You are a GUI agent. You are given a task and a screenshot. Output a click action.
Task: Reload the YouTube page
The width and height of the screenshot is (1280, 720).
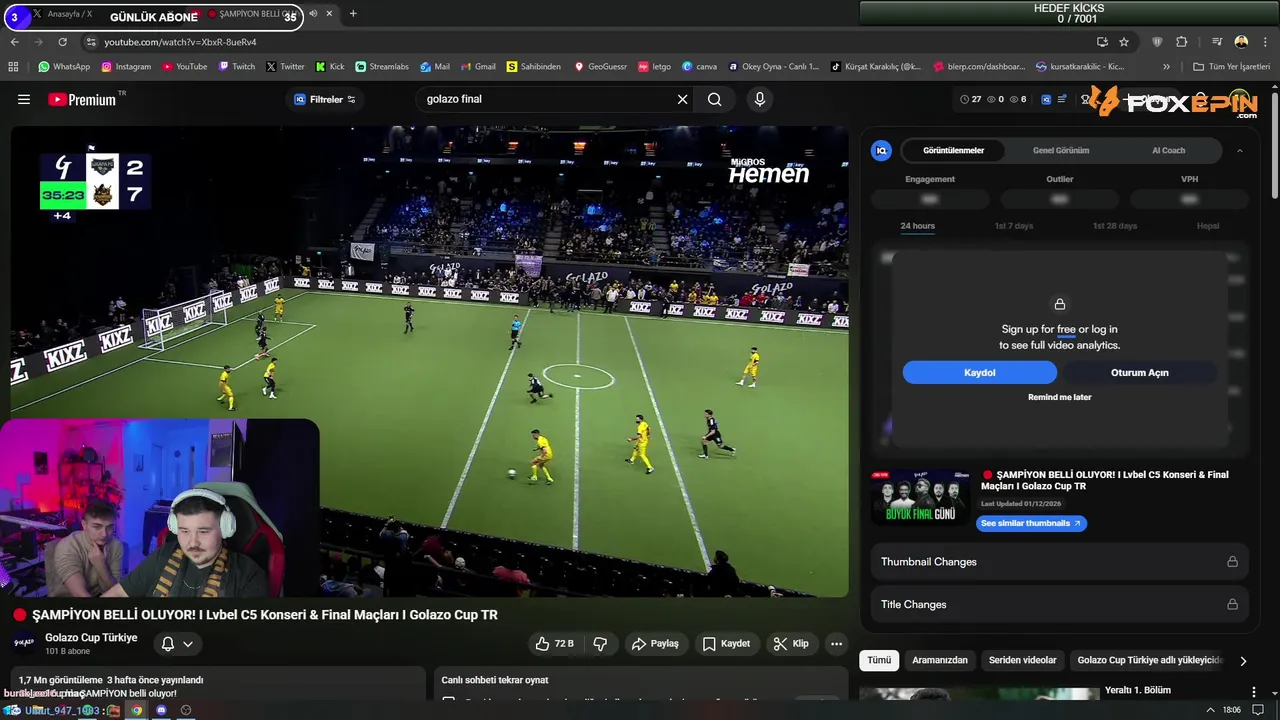click(x=62, y=42)
